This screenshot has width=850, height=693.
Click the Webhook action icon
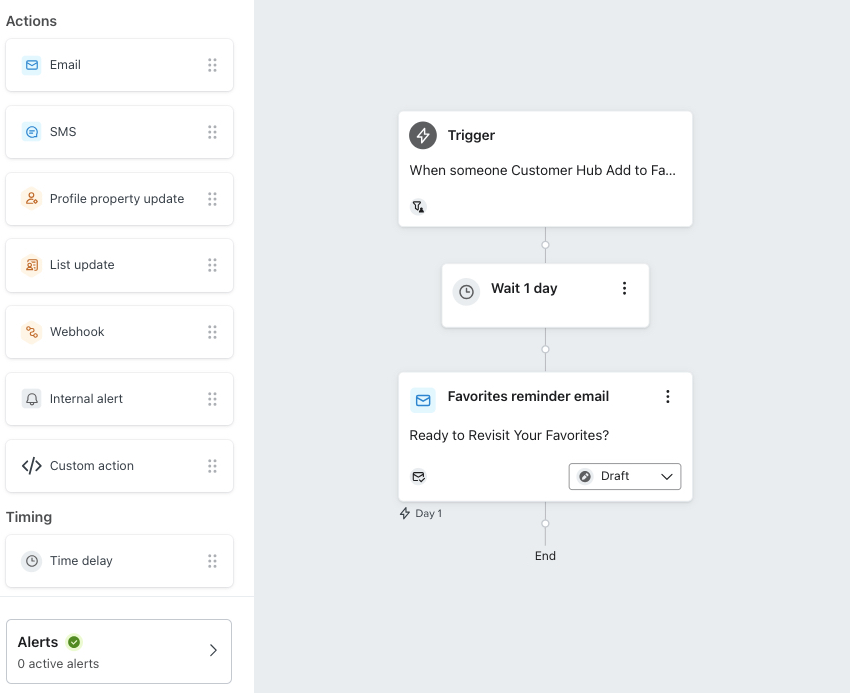coord(32,332)
